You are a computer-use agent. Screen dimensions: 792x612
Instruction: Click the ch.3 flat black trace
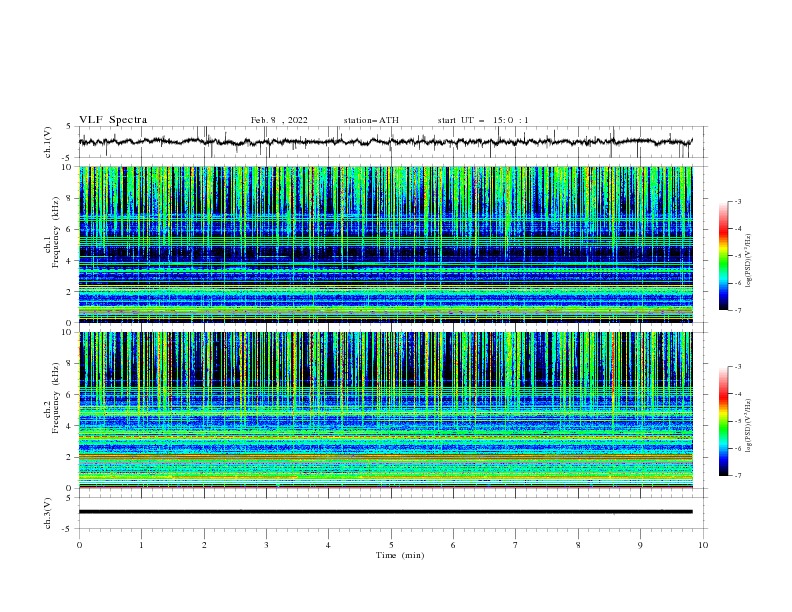385,512
